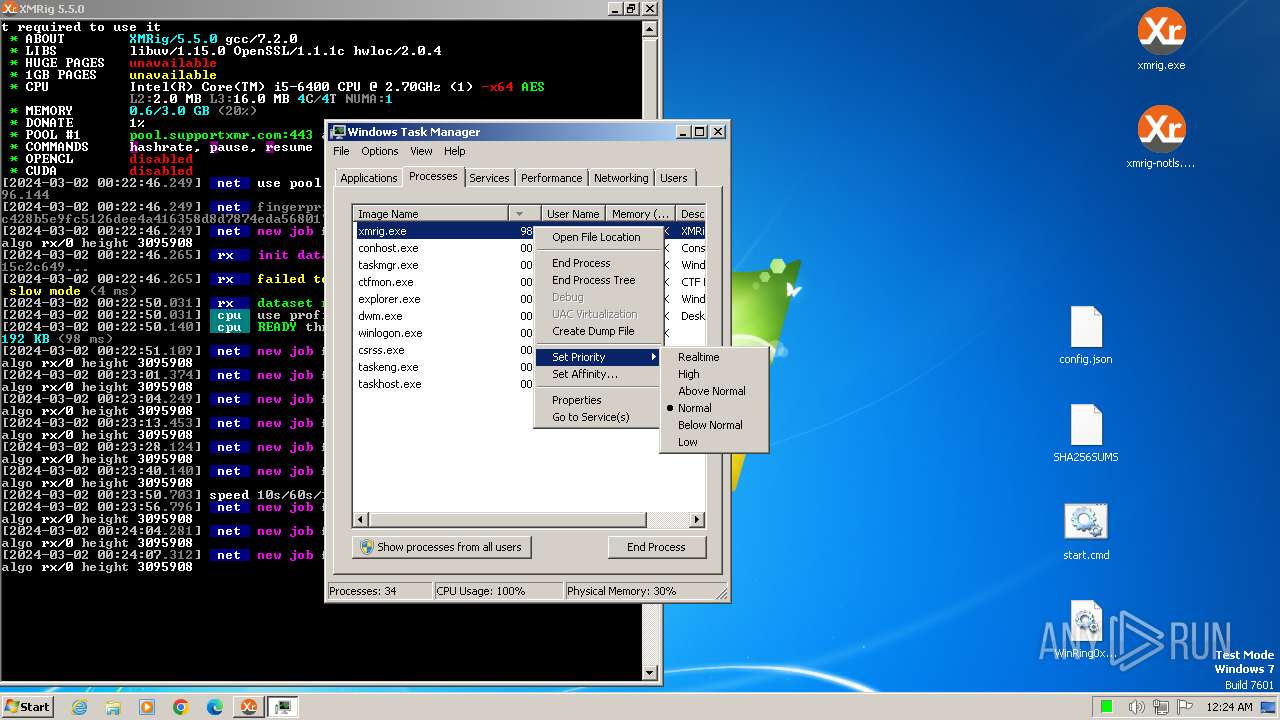Open the View menu in Task Manager
The height and width of the screenshot is (720, 1280).
click(421, 151)
